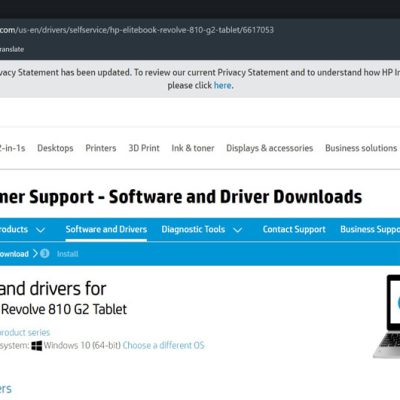Click the Windows logo icon
This screenshot has height=400, width=400.
[x=37, y=346]
